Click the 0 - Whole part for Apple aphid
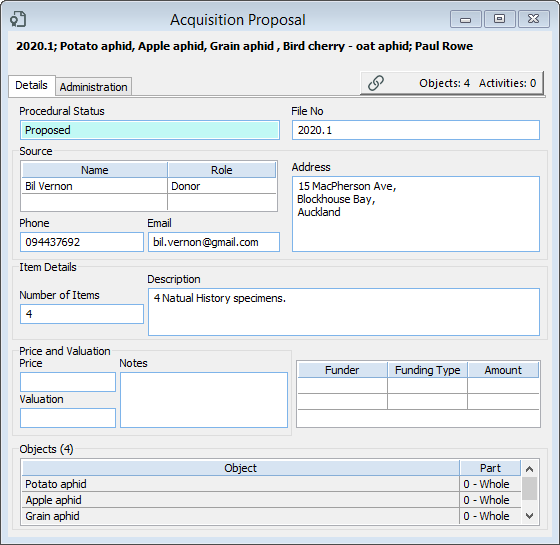The width and height of the screenshot is (560, 545). tap(490, 500)
